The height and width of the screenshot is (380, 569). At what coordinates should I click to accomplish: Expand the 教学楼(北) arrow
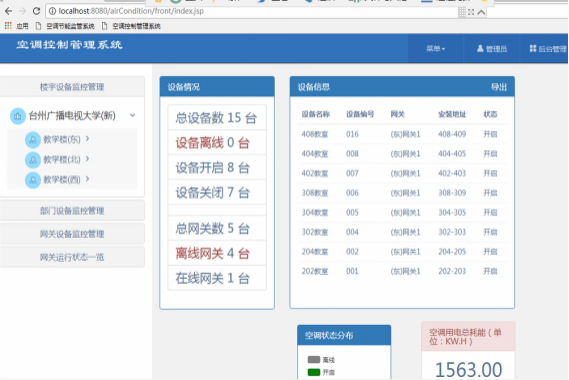pyautogui.click(x=87, y=159)
